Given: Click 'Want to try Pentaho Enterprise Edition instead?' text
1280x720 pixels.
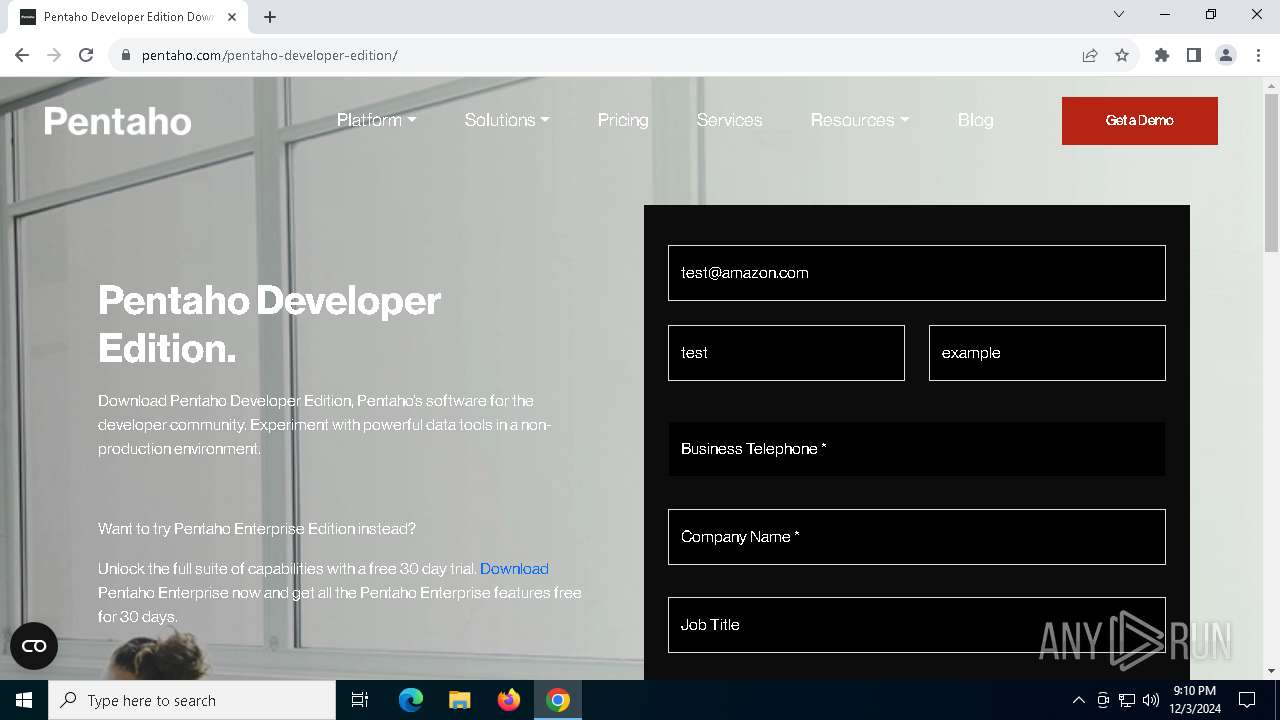Looking at the screenshot, I should point(257,529).
